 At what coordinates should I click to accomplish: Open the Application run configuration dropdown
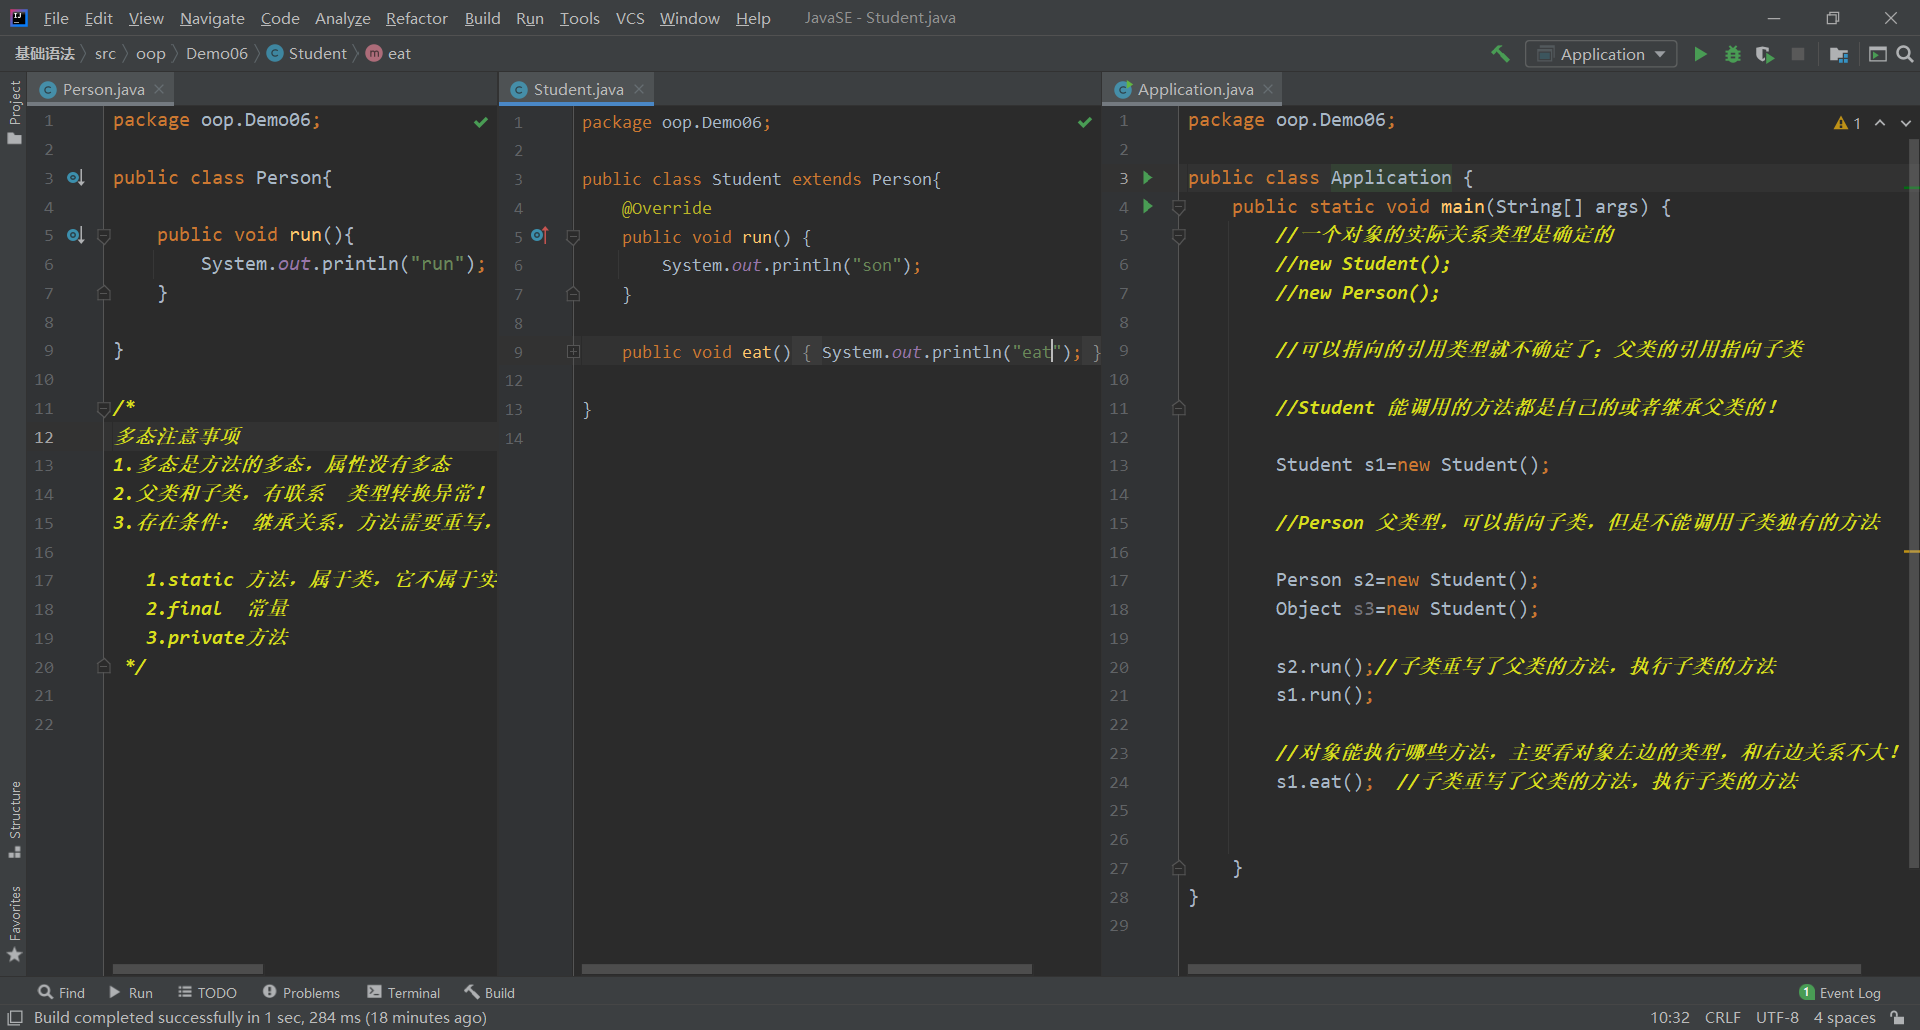(x=1602, y=54)
